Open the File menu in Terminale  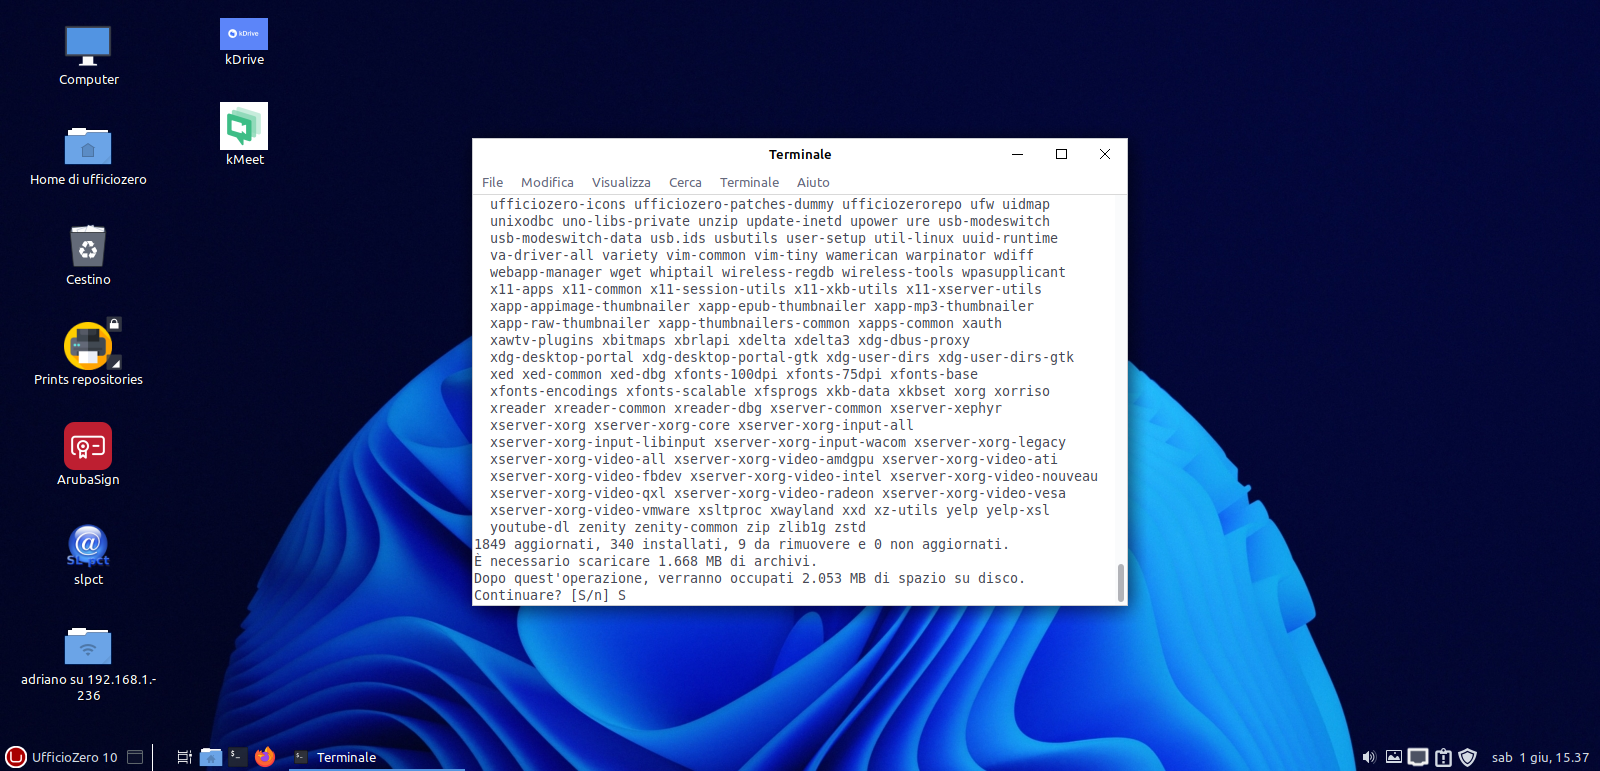(x=492, y=182)
